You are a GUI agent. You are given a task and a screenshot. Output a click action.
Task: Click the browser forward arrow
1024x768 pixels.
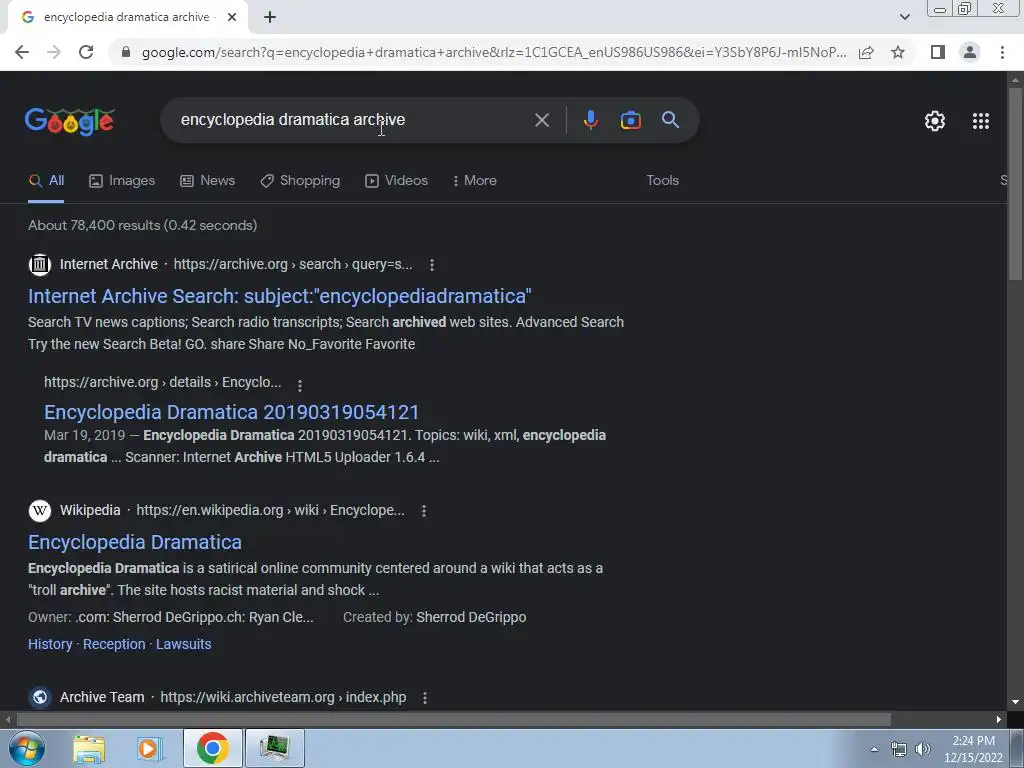[54, 52]
